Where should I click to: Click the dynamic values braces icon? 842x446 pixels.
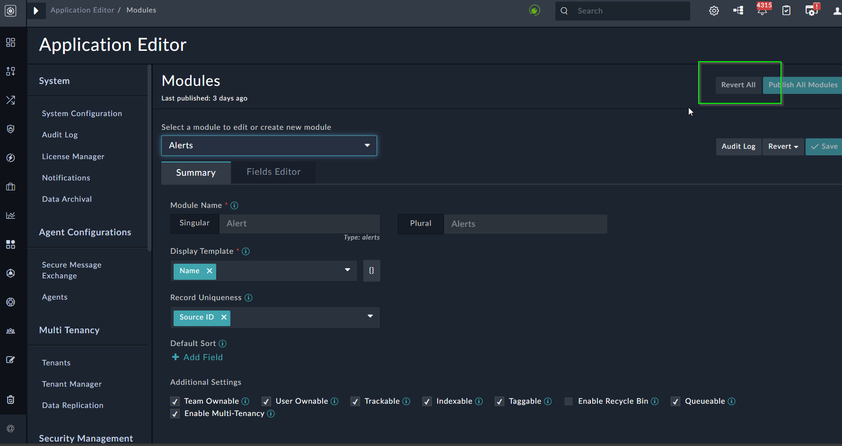(371, 271)
